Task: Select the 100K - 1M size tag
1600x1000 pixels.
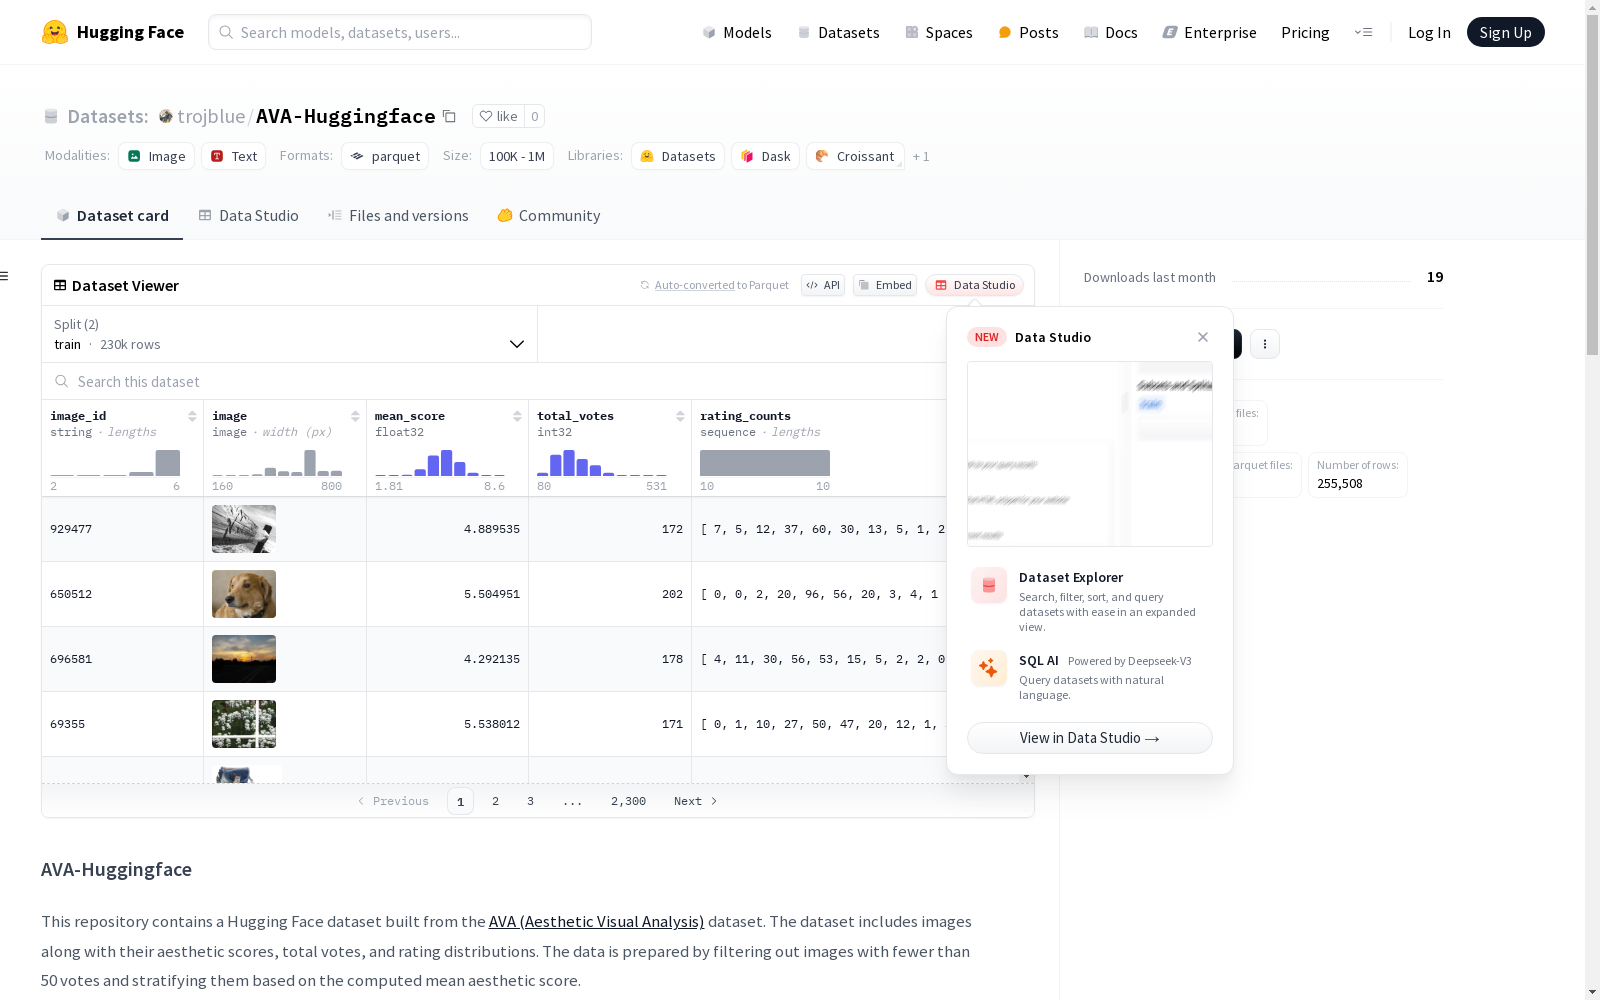Action: point(517,156)
